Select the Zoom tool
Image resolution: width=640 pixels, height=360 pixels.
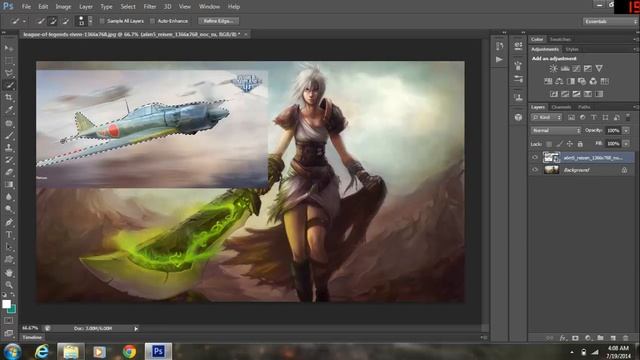pyautogui.click(x=9, y=284)
